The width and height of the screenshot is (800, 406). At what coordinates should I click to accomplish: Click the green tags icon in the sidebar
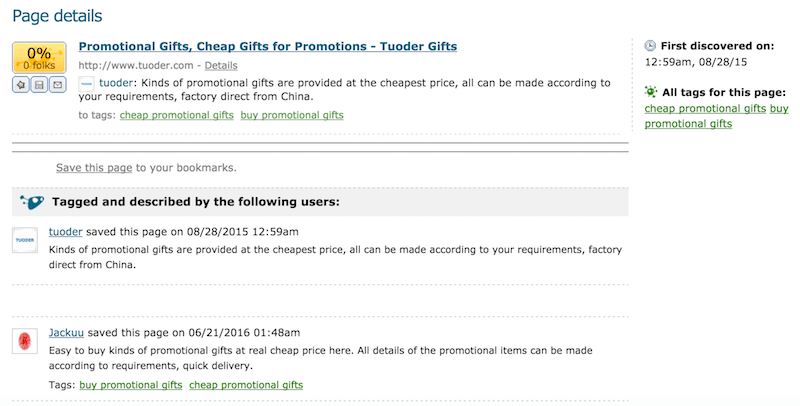(x=651, y=92)
